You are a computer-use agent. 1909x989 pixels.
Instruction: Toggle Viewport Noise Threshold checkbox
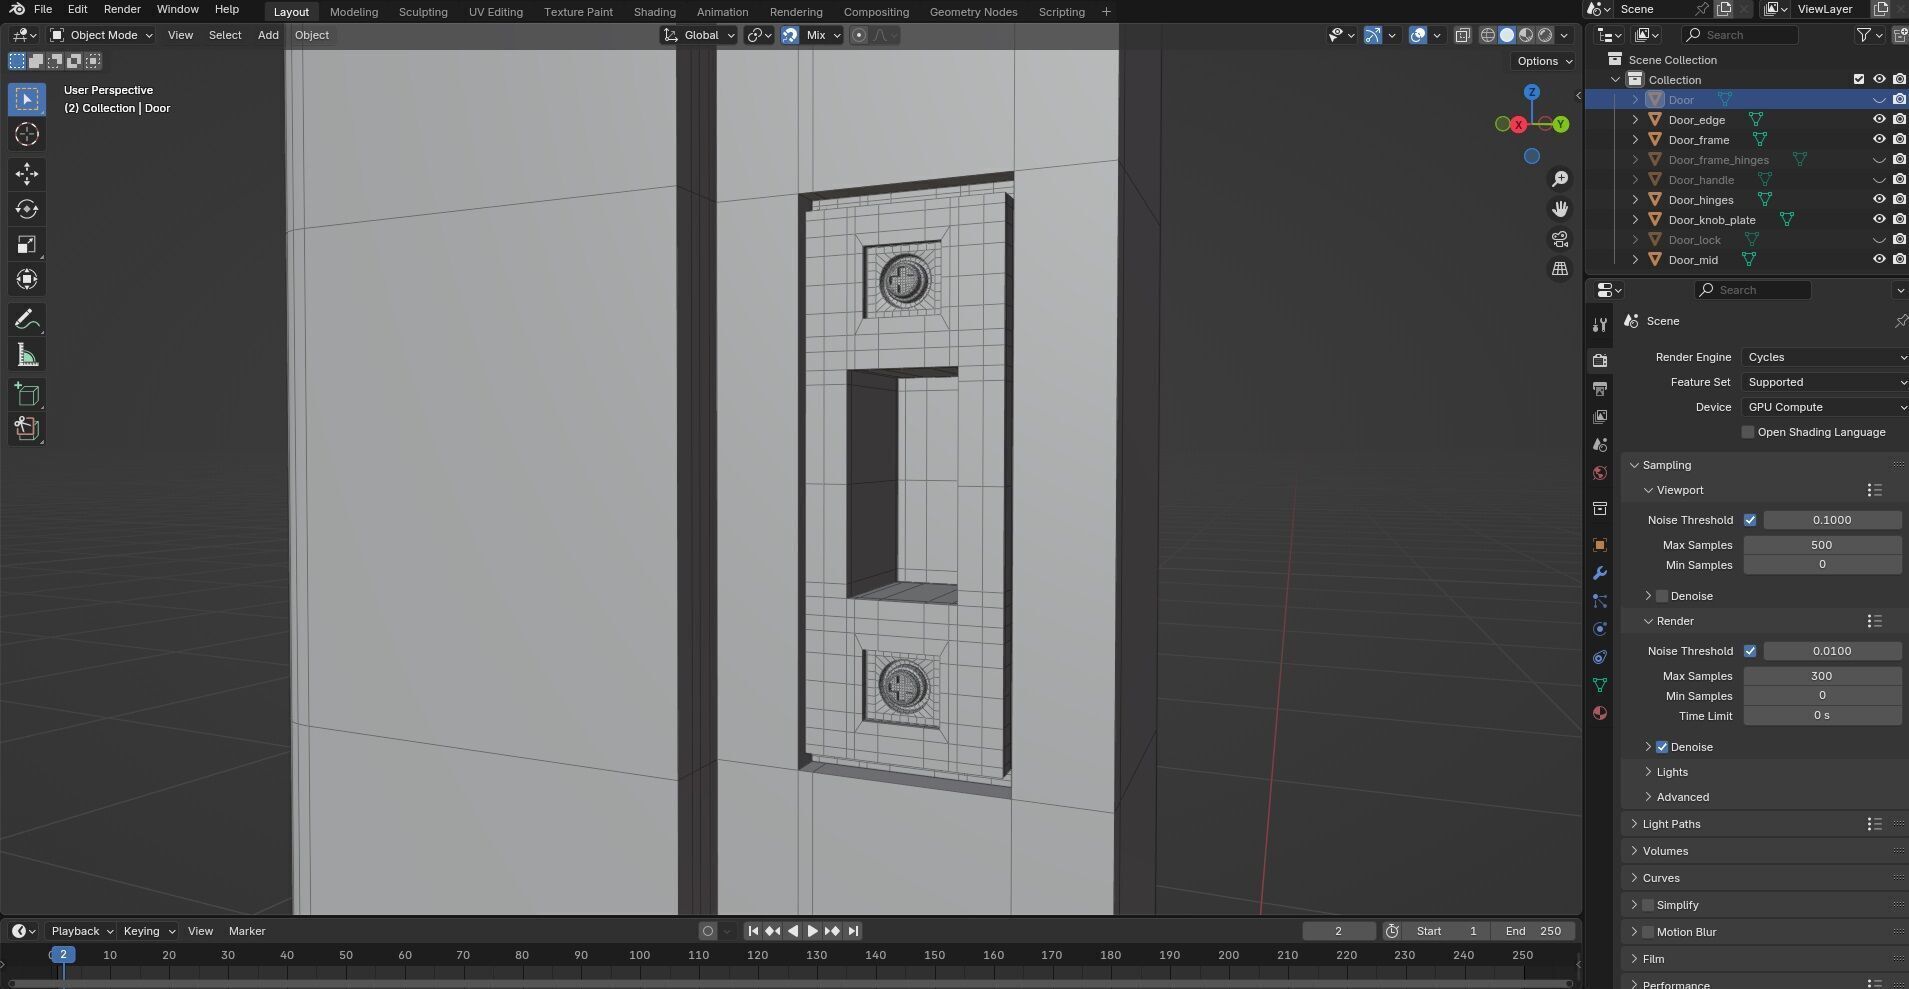[1750, 520]
